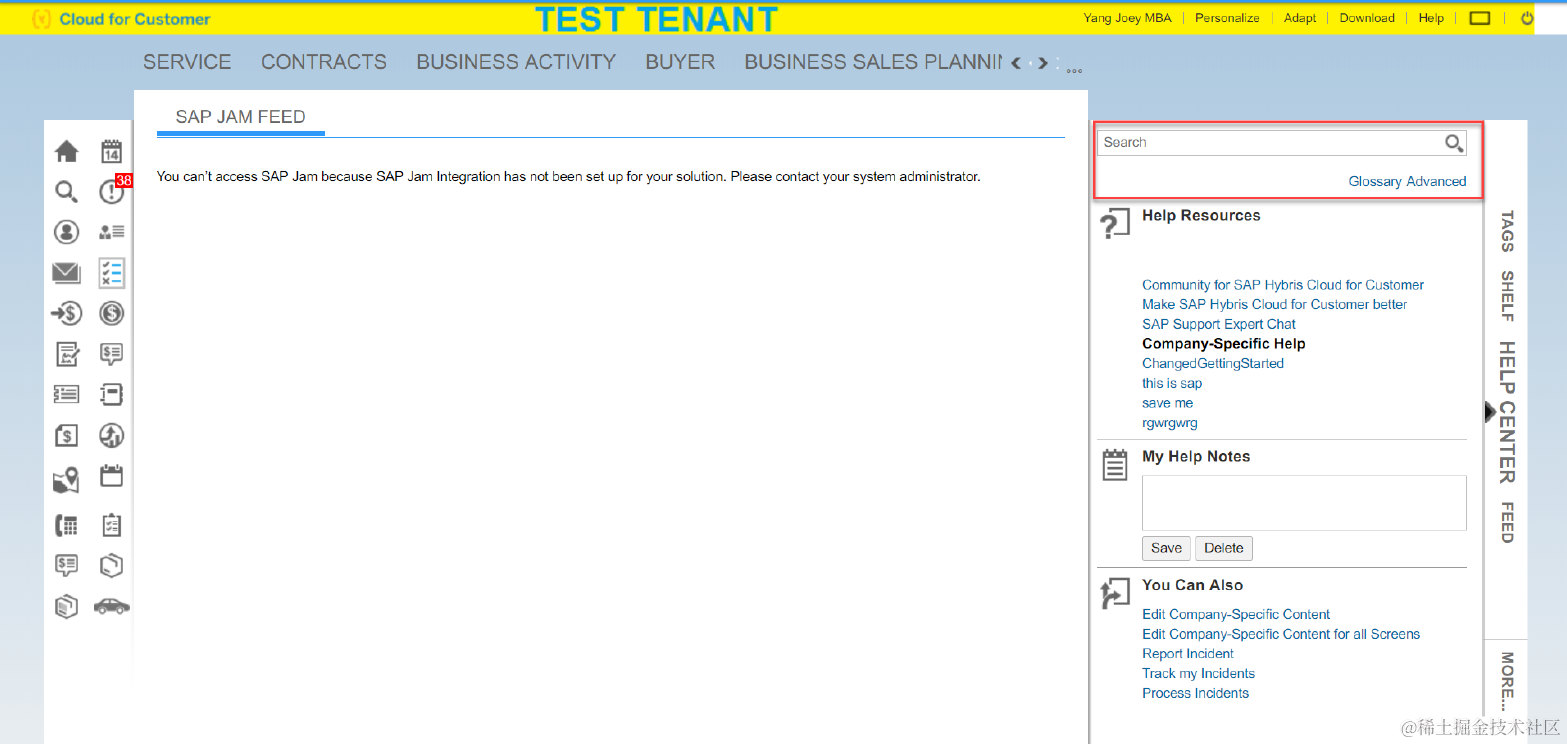This screenshot has width=1567, height=744.
Task: Open the person profile circle icon
Action: click(x=66, y=232)
